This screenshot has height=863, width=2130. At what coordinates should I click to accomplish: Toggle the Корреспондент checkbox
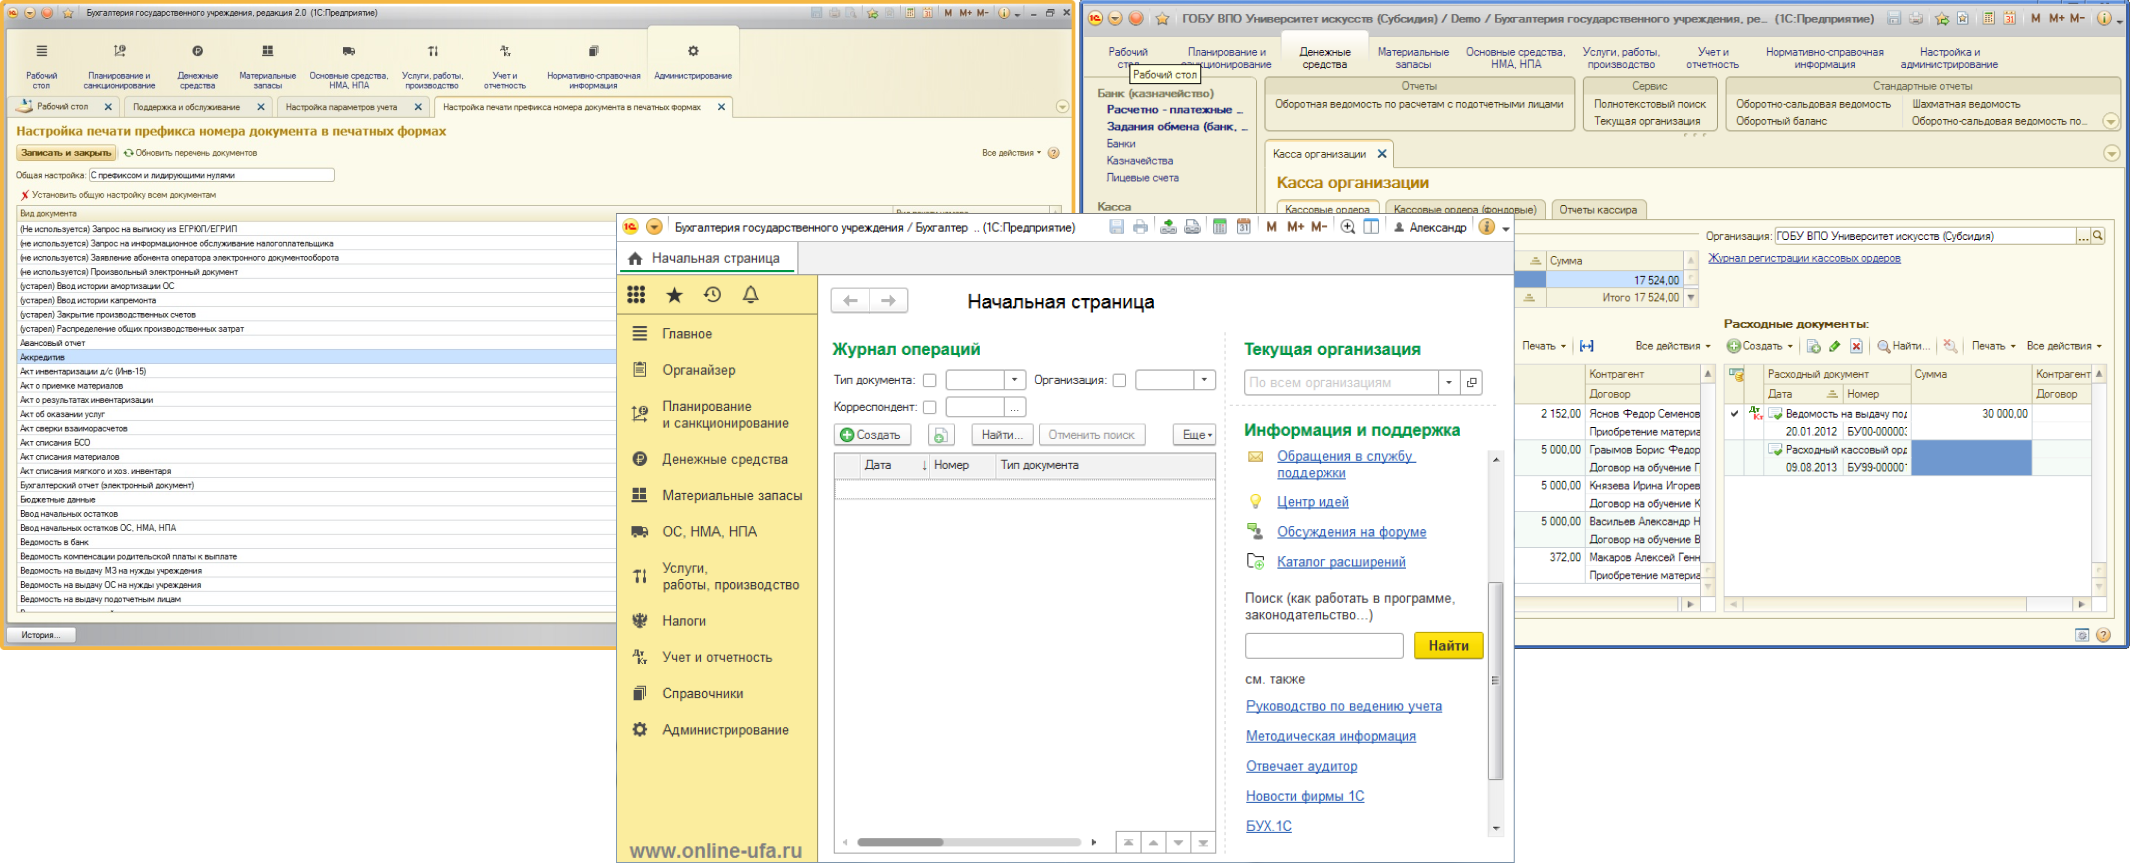(x=929, y=407)
